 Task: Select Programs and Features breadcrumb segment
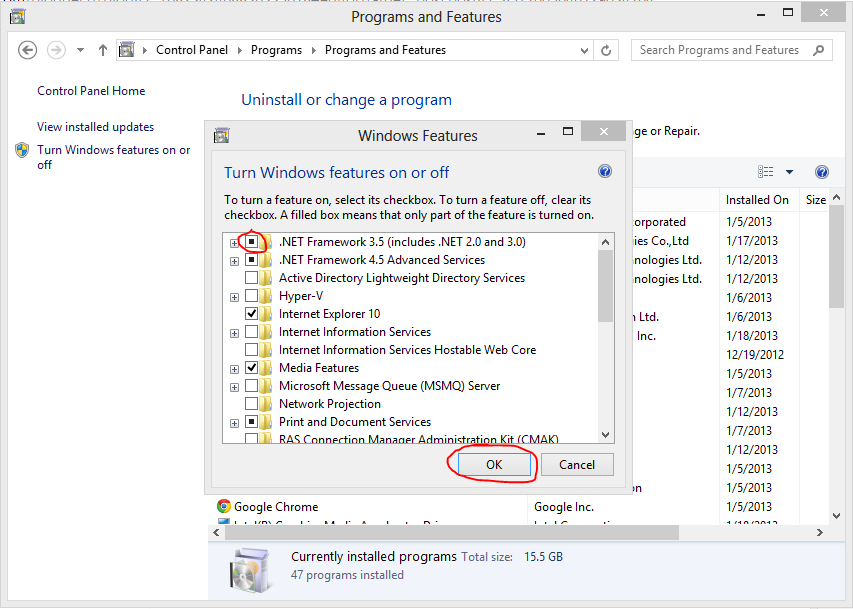pyautogui.click(x=385, y=50)
